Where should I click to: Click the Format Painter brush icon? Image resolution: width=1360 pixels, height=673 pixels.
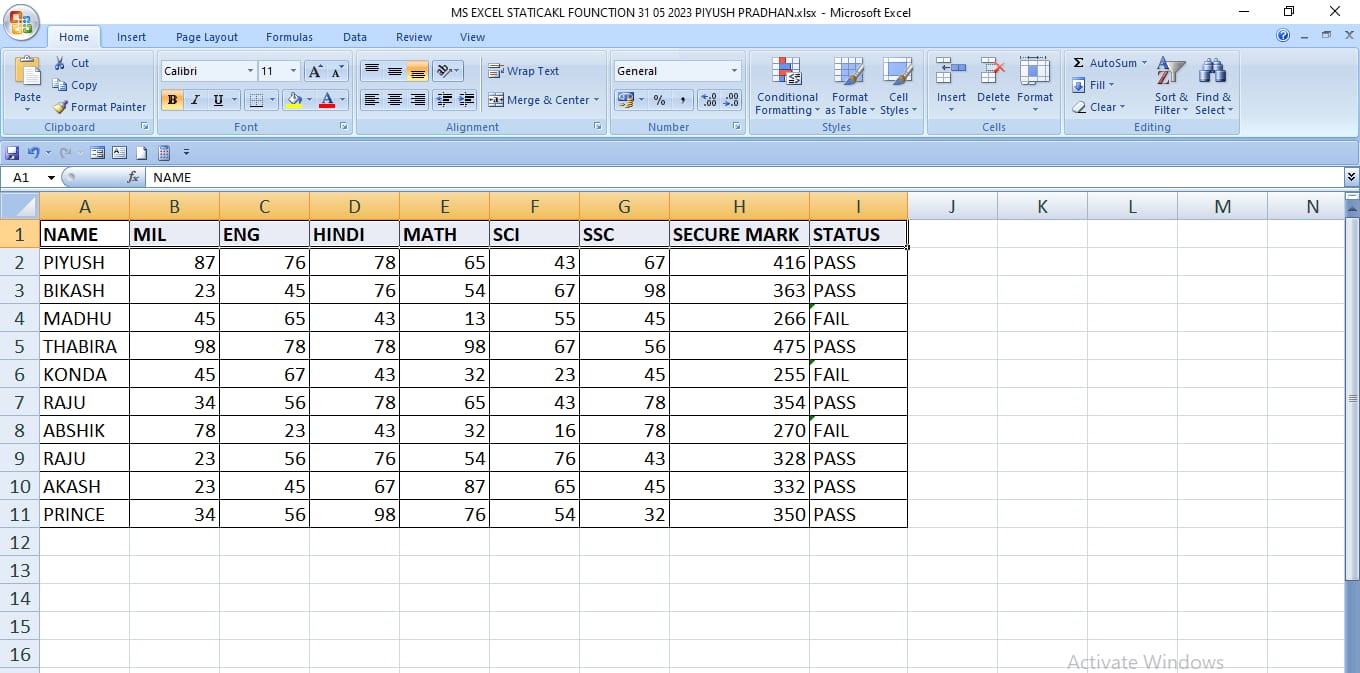61,107
